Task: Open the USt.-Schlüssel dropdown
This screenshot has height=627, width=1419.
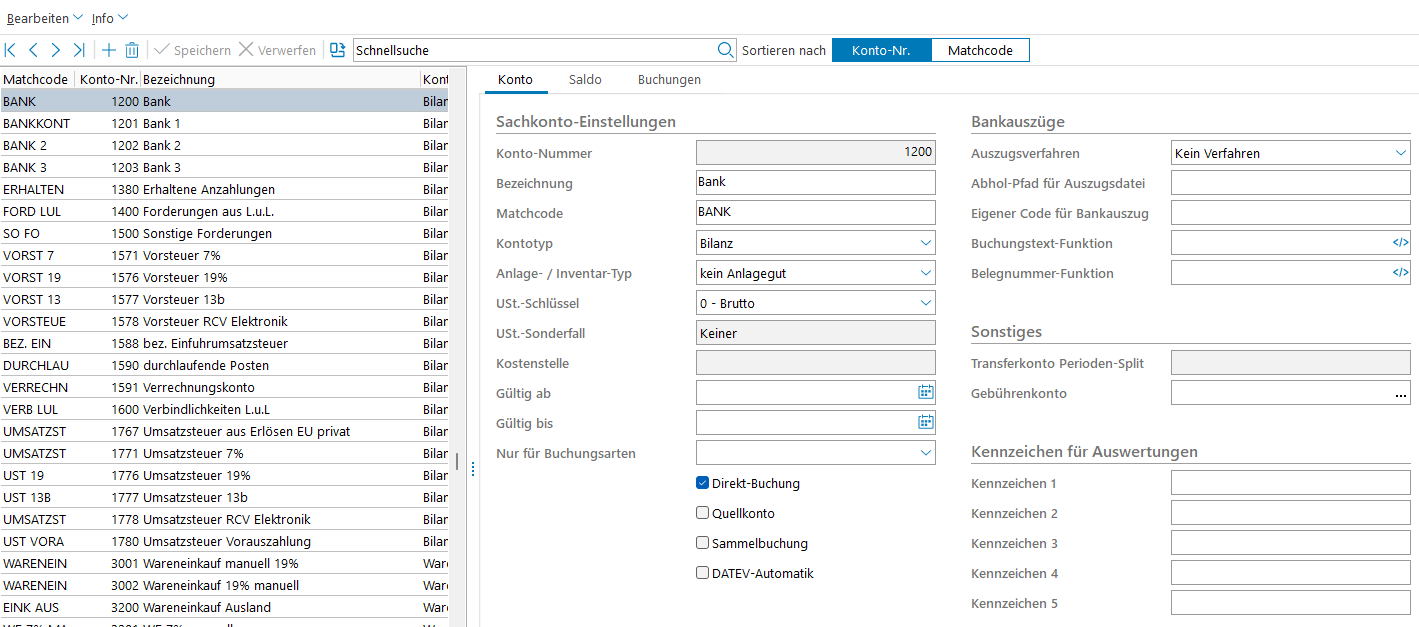Action: 924,303
